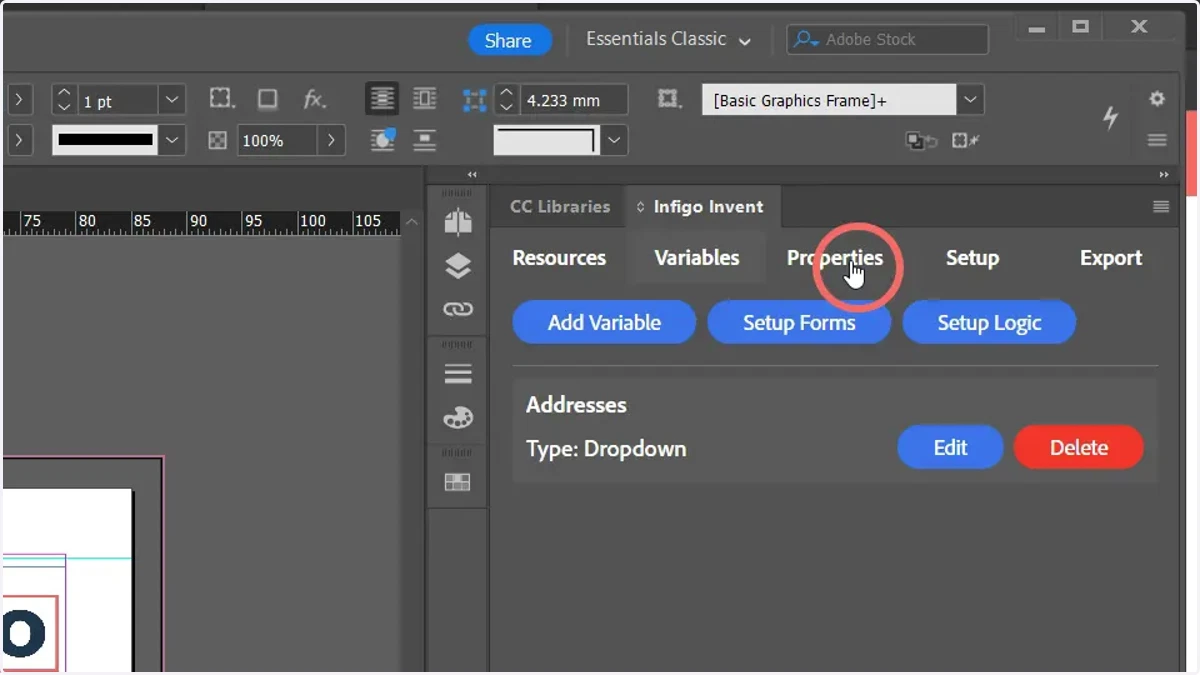
Task: Open control panel gear settings
Action: [1157, 98]
